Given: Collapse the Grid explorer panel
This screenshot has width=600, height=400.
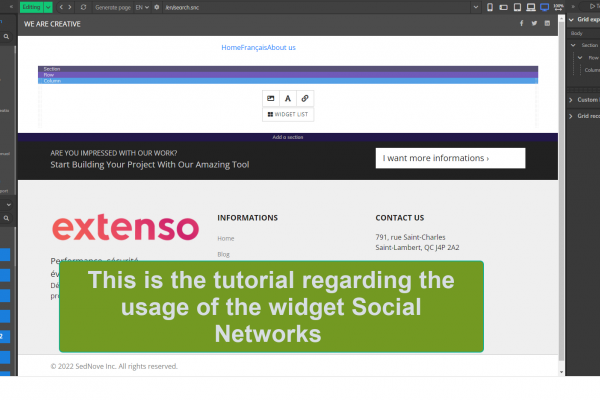Looking at the screenshot, I should click(571, 20).
